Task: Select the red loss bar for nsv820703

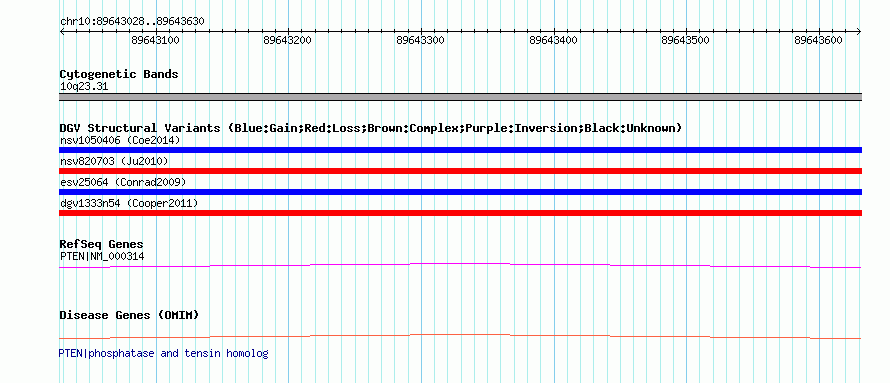Action: (x=460, y=171)
